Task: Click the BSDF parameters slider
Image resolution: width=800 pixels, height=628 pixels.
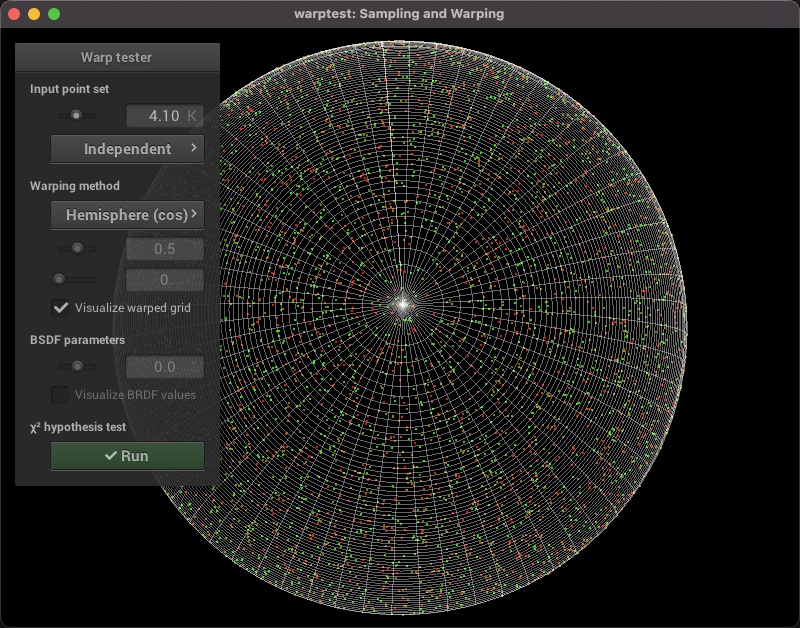Action: 76,367
